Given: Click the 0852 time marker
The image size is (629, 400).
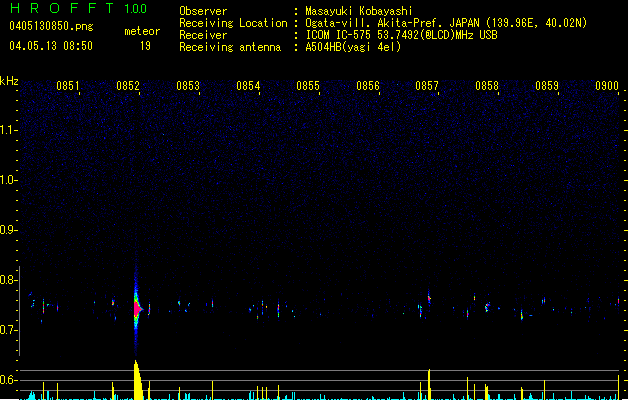Looking at the screenshot, I should click(x=128, y=86).
